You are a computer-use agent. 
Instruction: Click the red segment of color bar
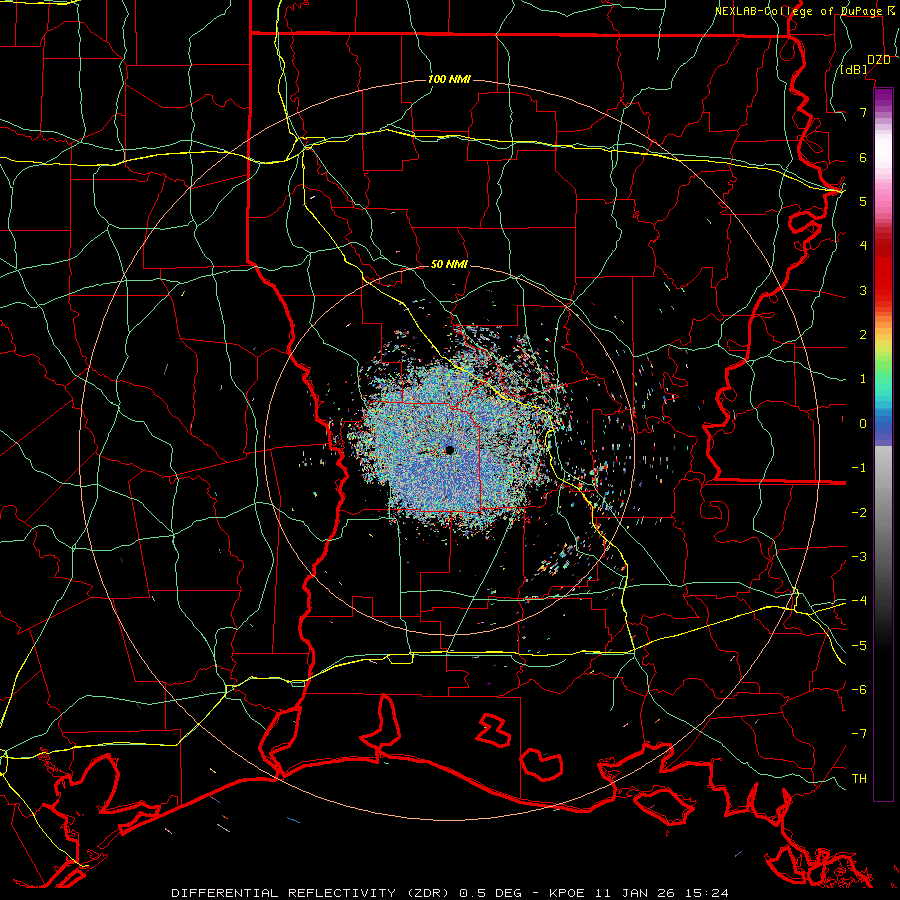coord(883,276)
